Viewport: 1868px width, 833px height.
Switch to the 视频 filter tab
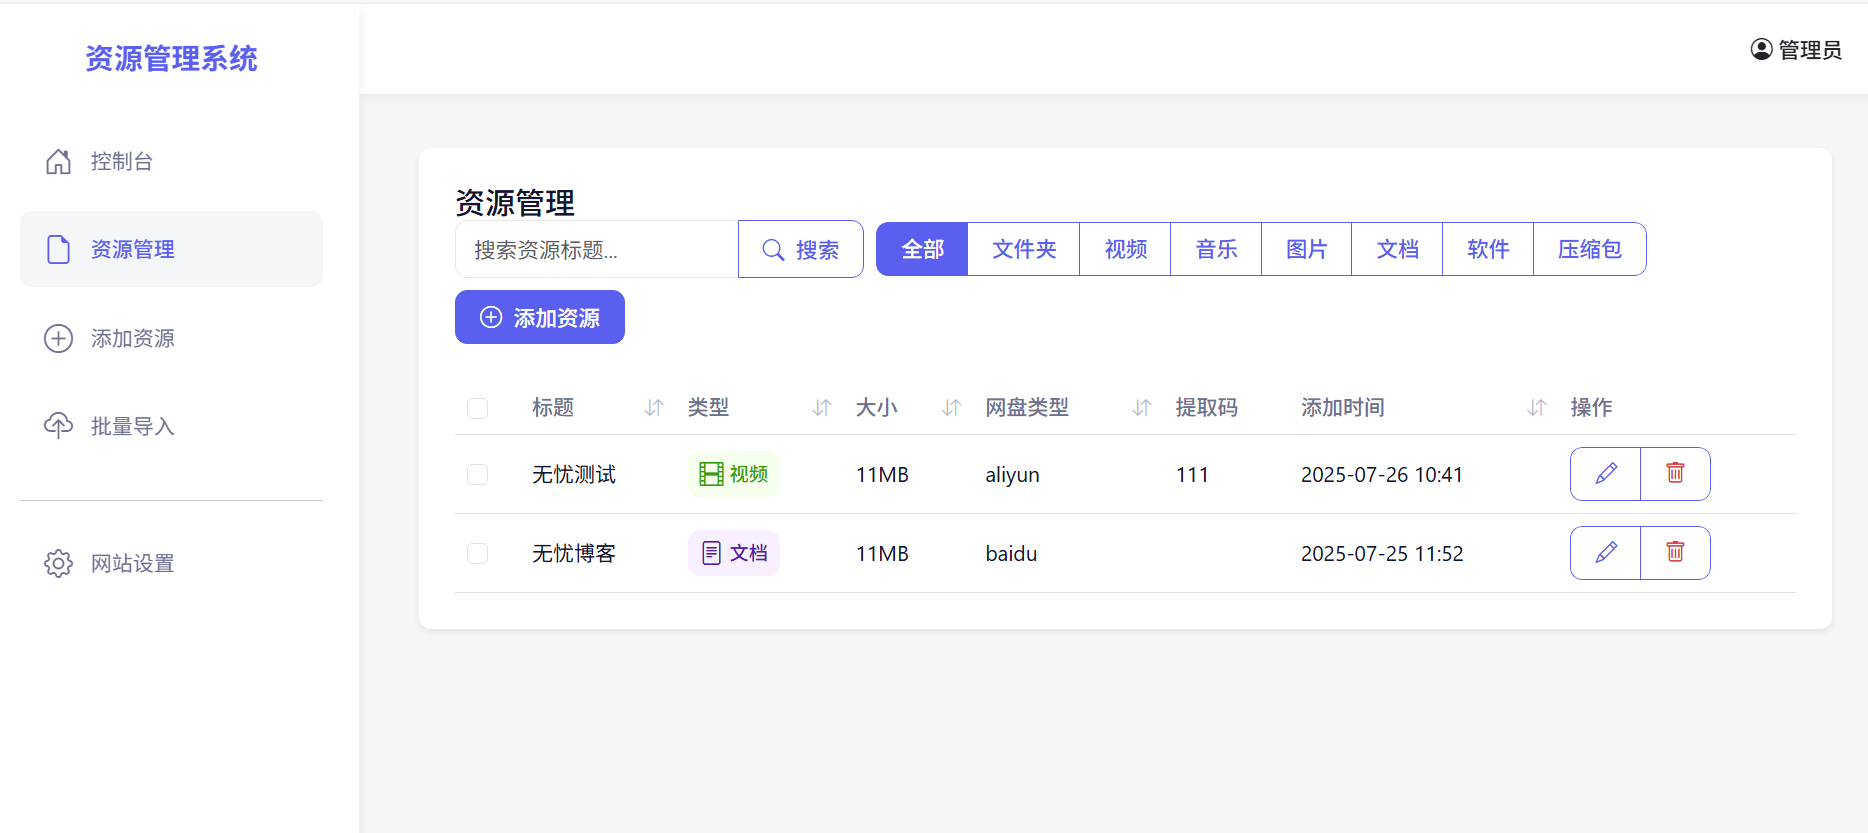(x=1125, y=249)
